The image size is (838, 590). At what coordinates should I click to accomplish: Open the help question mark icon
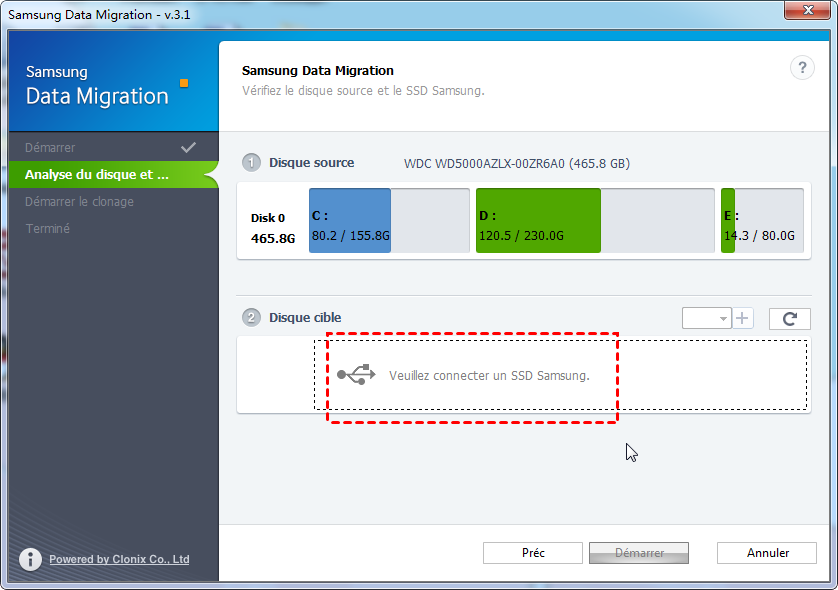(x=802, y=68)
